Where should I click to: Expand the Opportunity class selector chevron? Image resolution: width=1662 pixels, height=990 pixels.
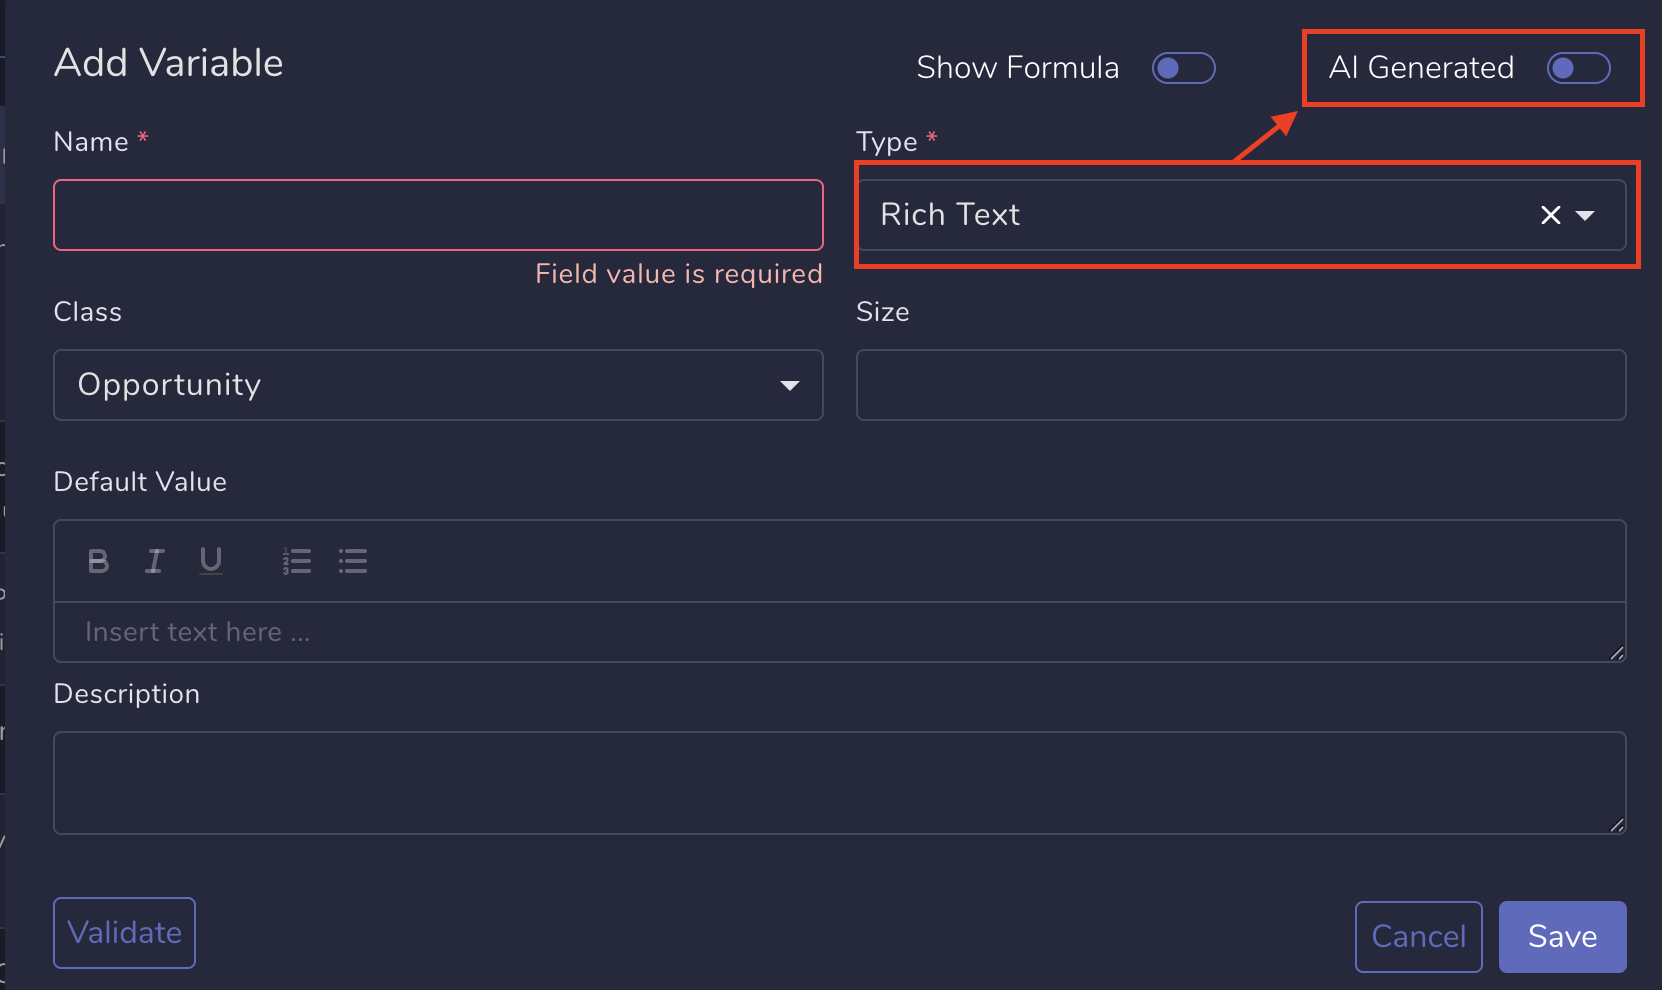[791, 385]
